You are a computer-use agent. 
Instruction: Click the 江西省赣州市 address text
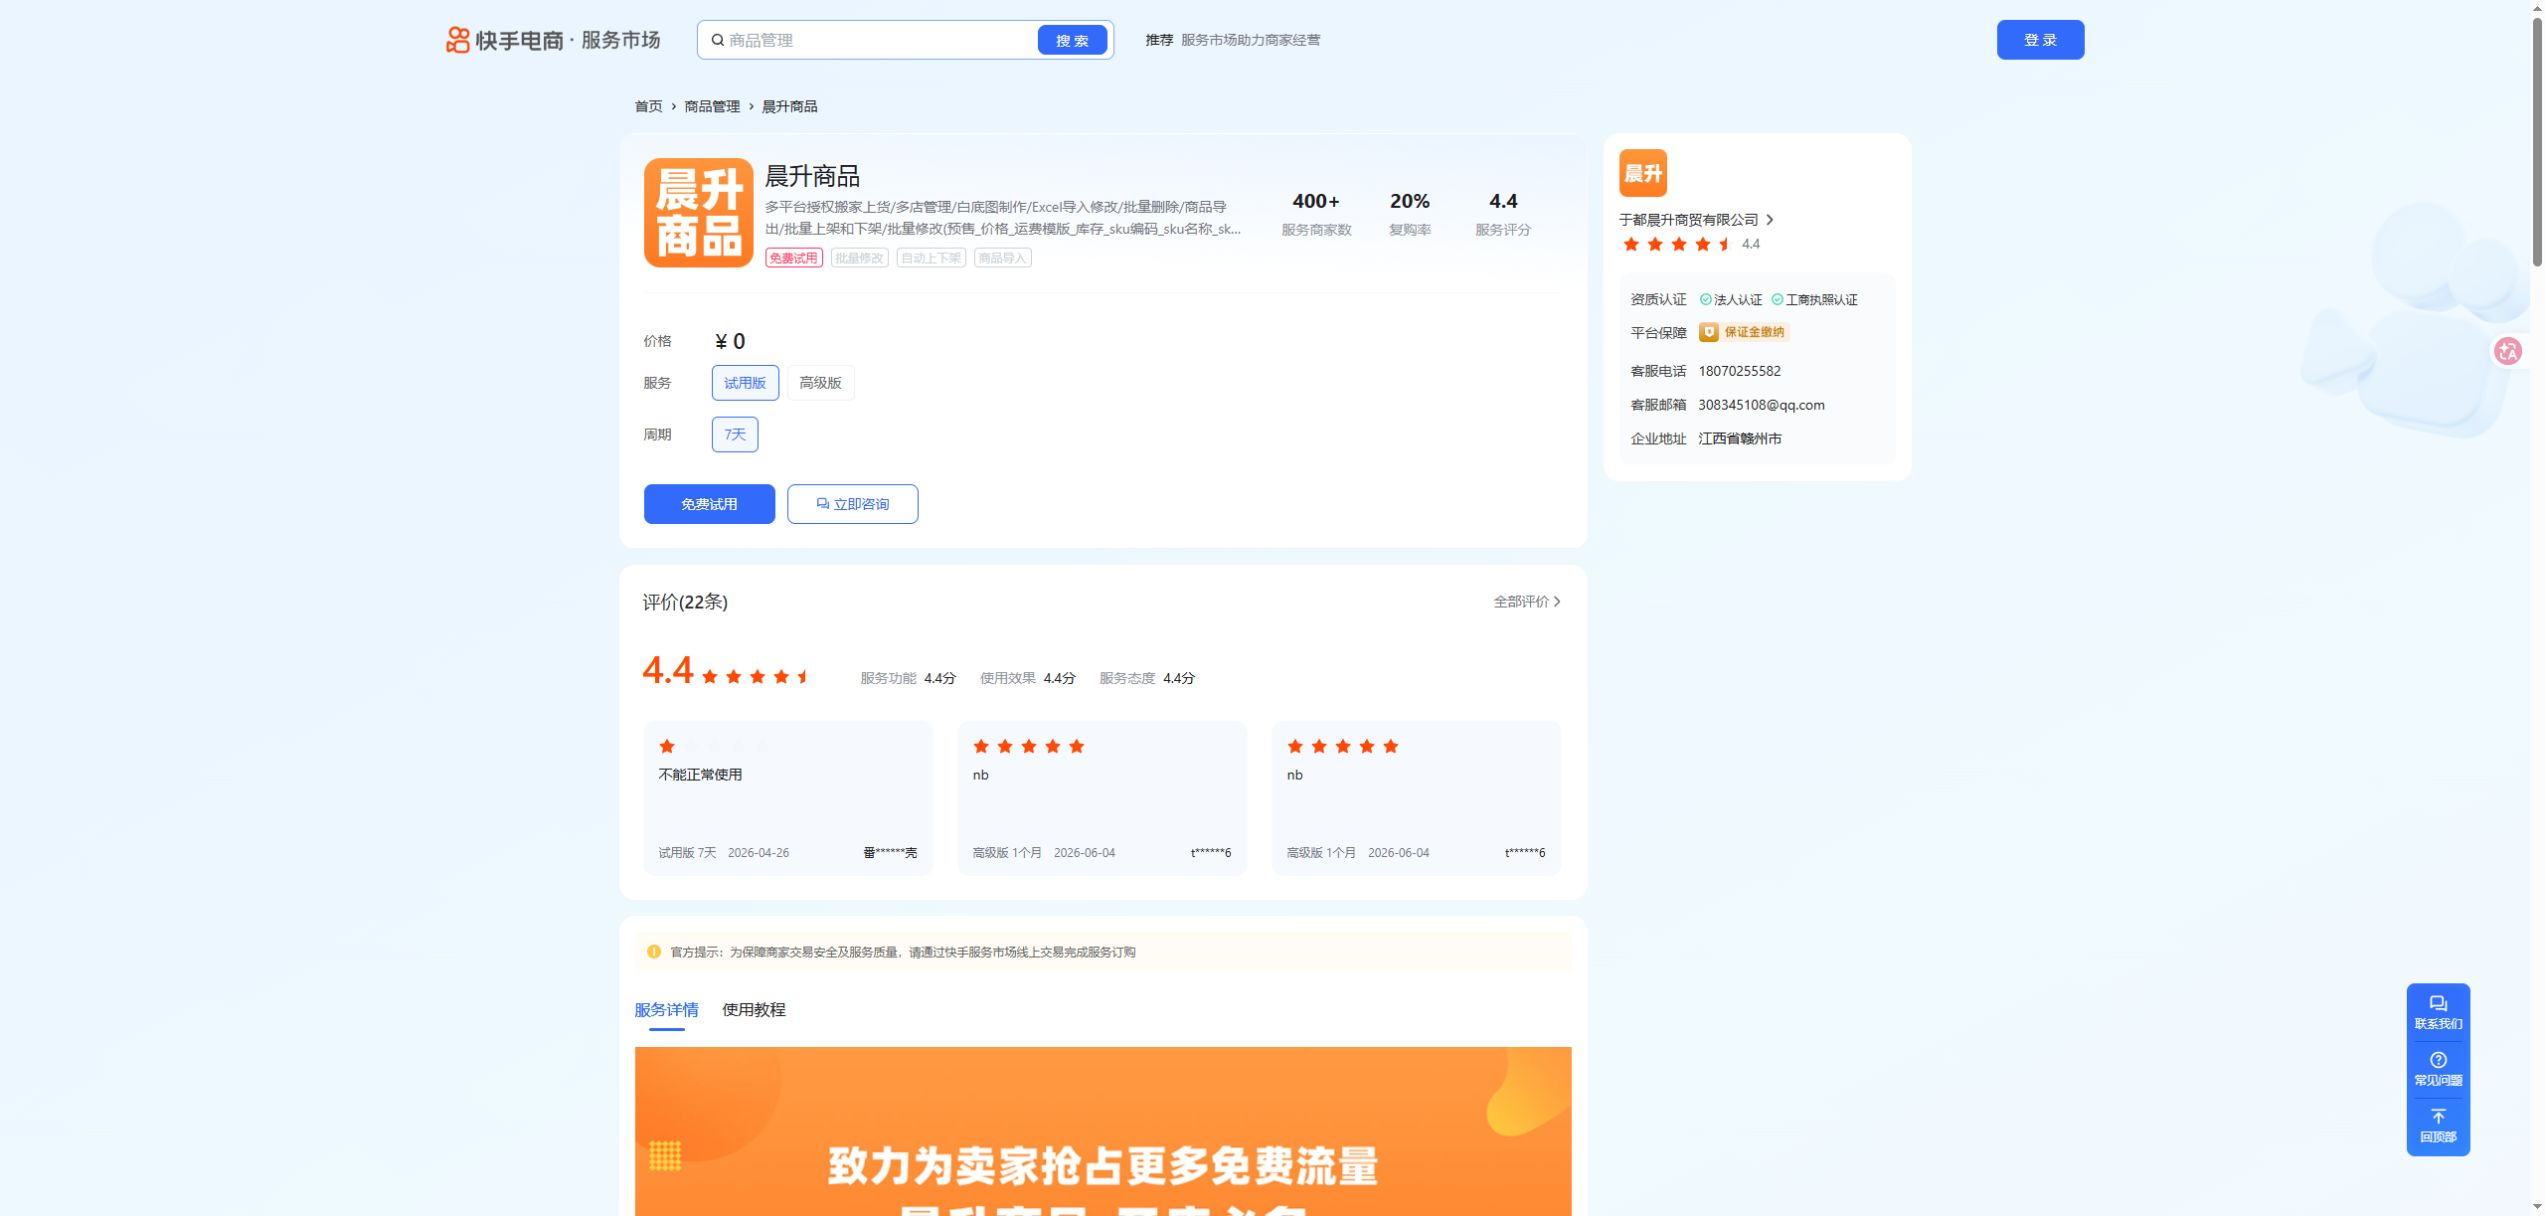tap(1738, 439)
